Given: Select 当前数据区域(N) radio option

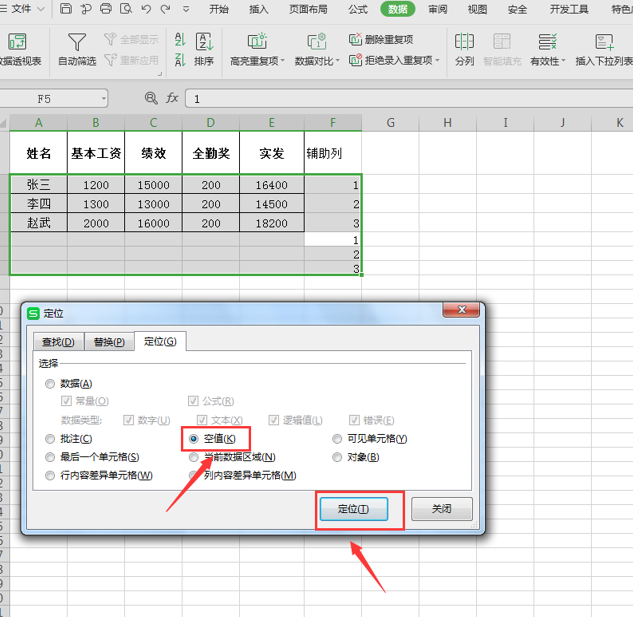Looking at the screenshot, I should pos(194,457).
